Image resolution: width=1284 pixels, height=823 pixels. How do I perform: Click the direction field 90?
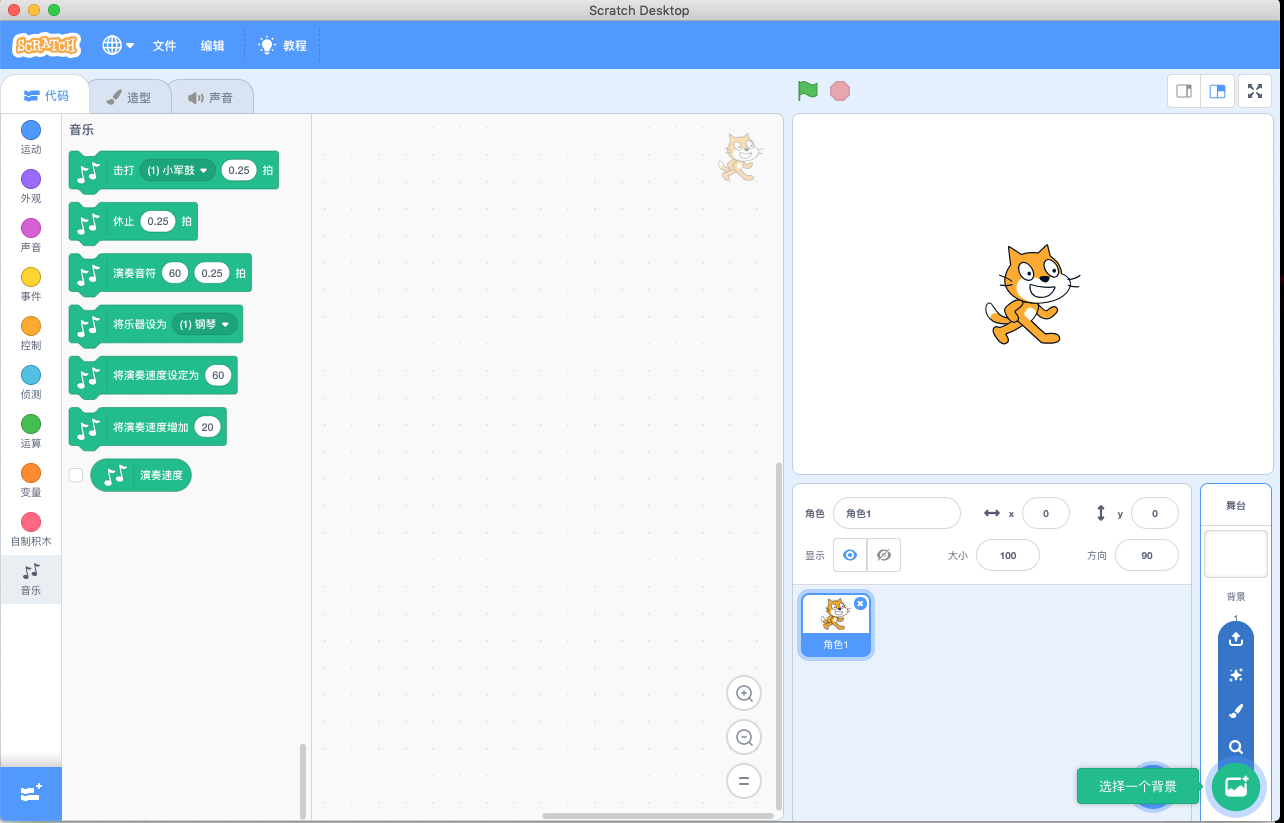click(1147, 555)
